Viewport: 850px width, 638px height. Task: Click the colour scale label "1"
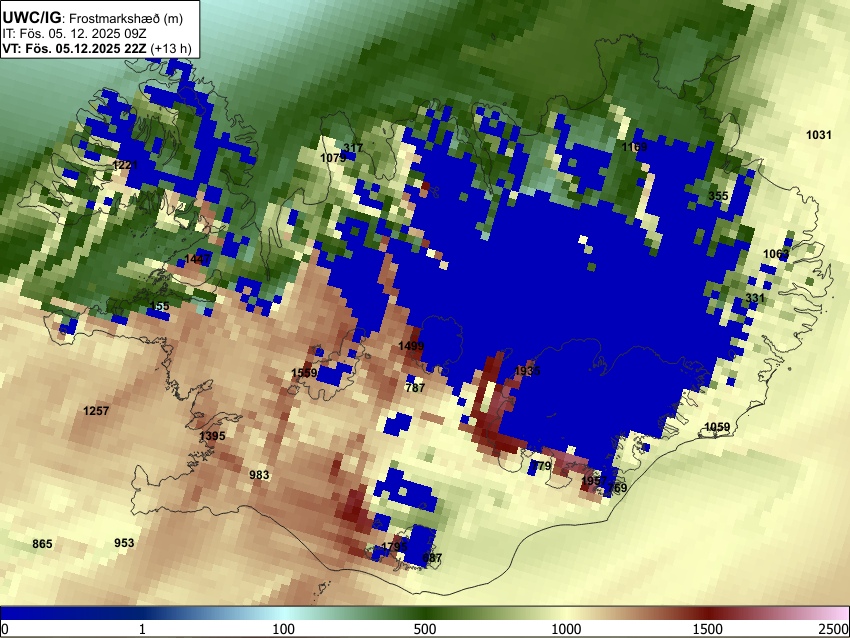coord(142,629)
